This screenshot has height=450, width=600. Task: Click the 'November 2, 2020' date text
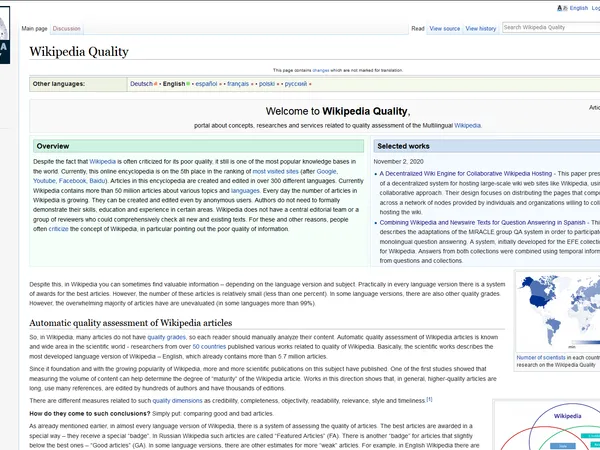pos(398,162)
